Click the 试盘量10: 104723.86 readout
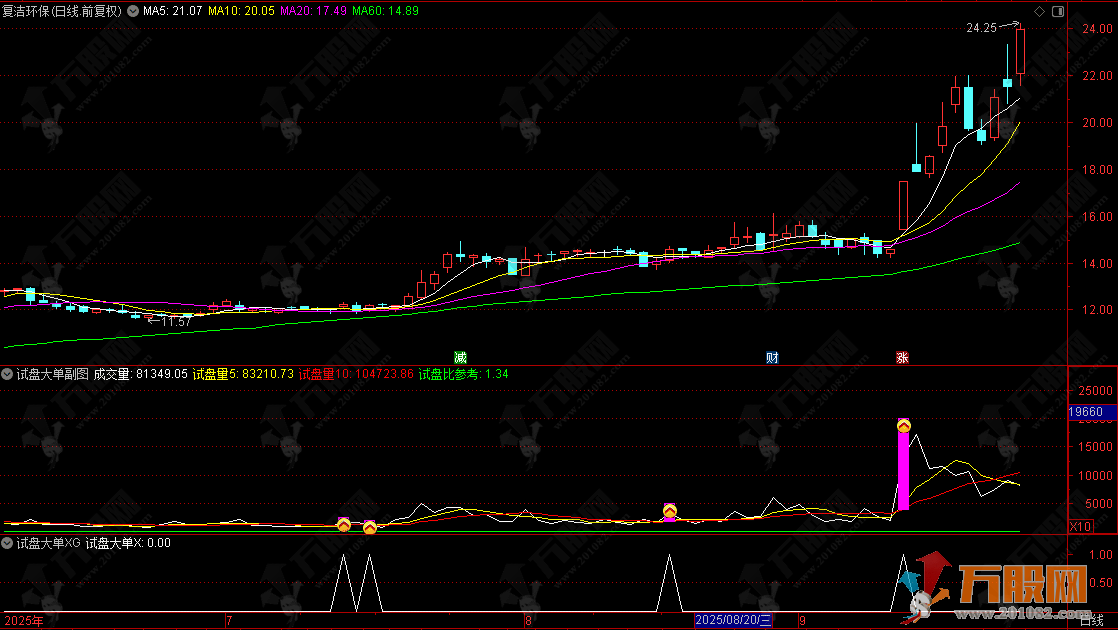The height and width of the screenshot is (630, 1118). [x=356, y=374]
